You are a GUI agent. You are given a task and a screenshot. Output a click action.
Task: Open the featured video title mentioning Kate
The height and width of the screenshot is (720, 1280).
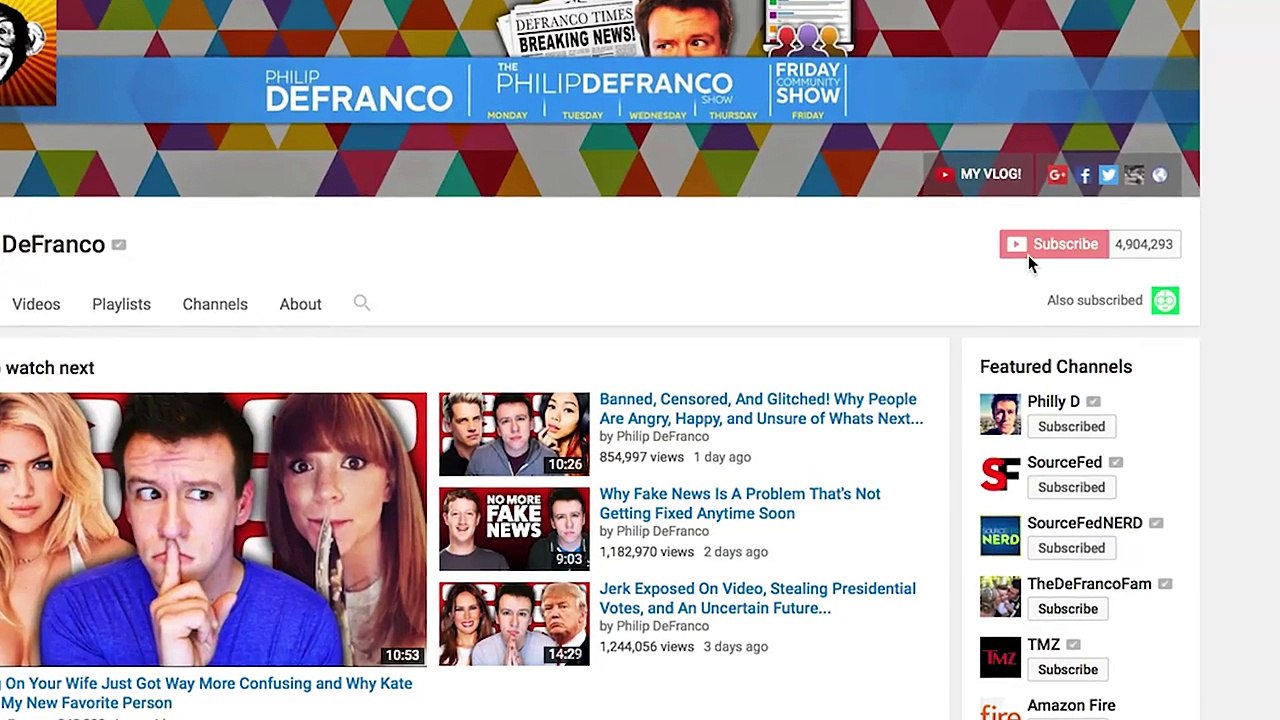click(206, 693)
